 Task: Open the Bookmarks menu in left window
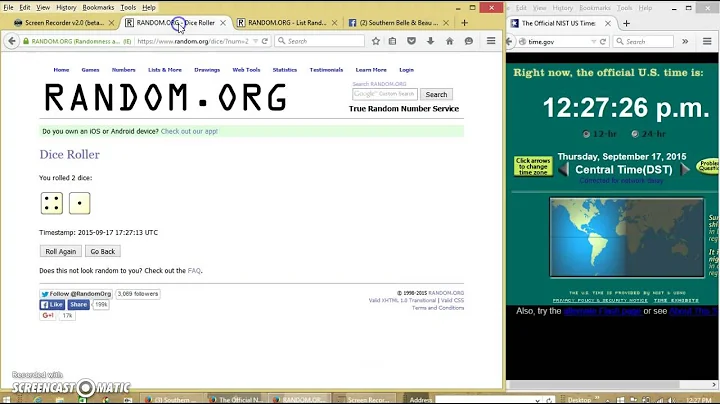pyautogui.click(x=98, y=7)
